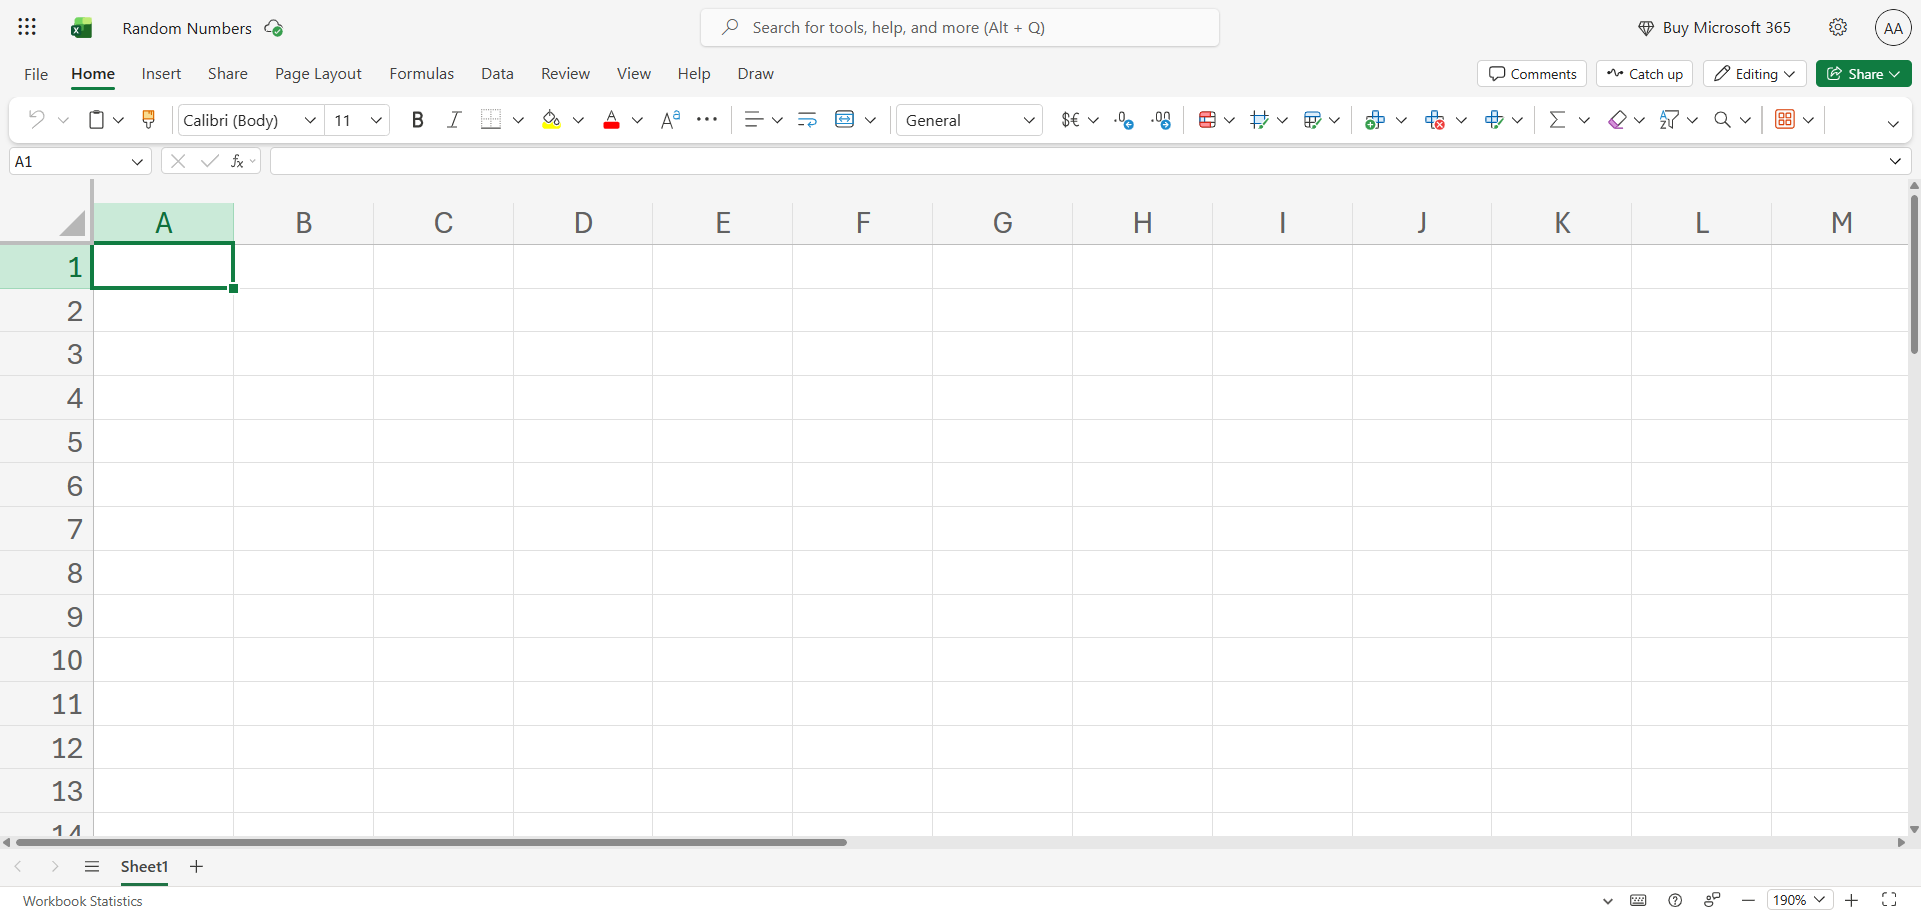Switch to the Formulas tab
Image resolution: width=1921 pixels, height=912 pixels.
421,74
